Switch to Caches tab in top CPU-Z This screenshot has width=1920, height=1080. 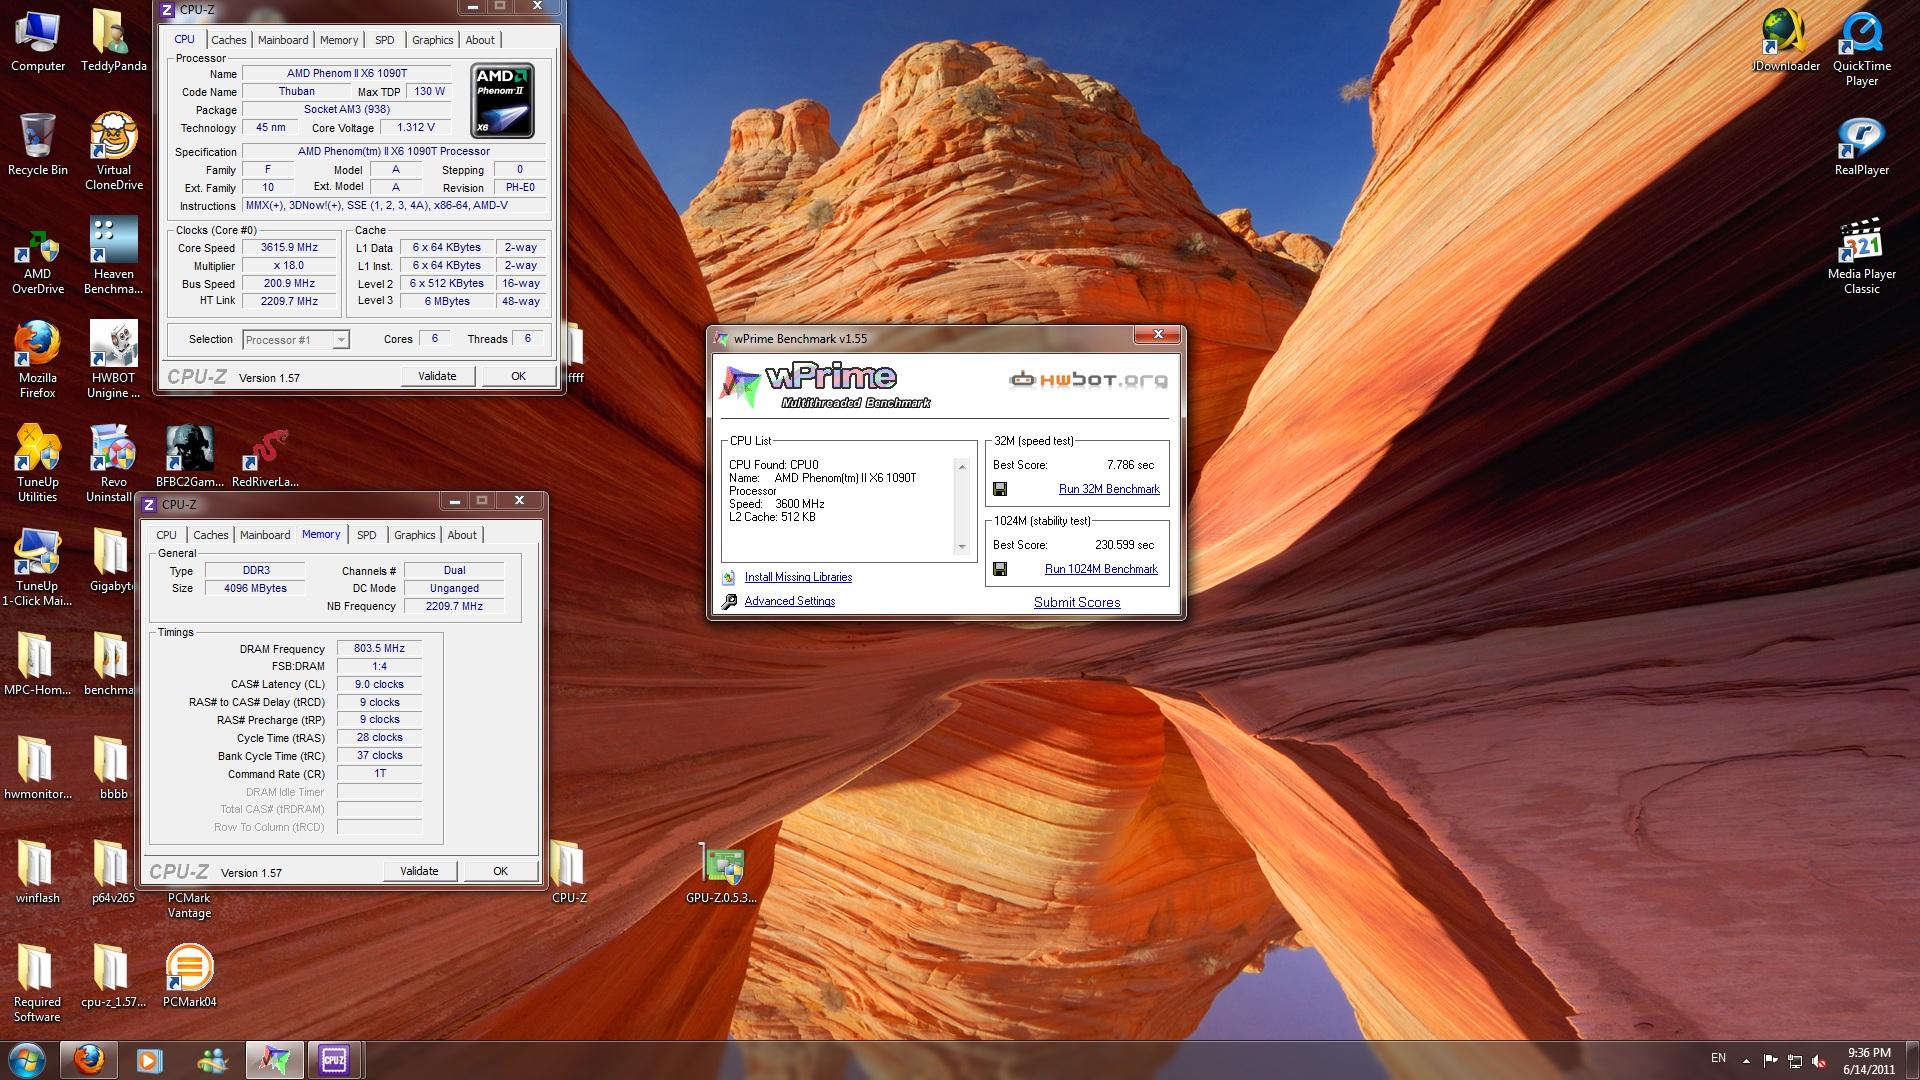pyautogui.click(x=228, y=40)
